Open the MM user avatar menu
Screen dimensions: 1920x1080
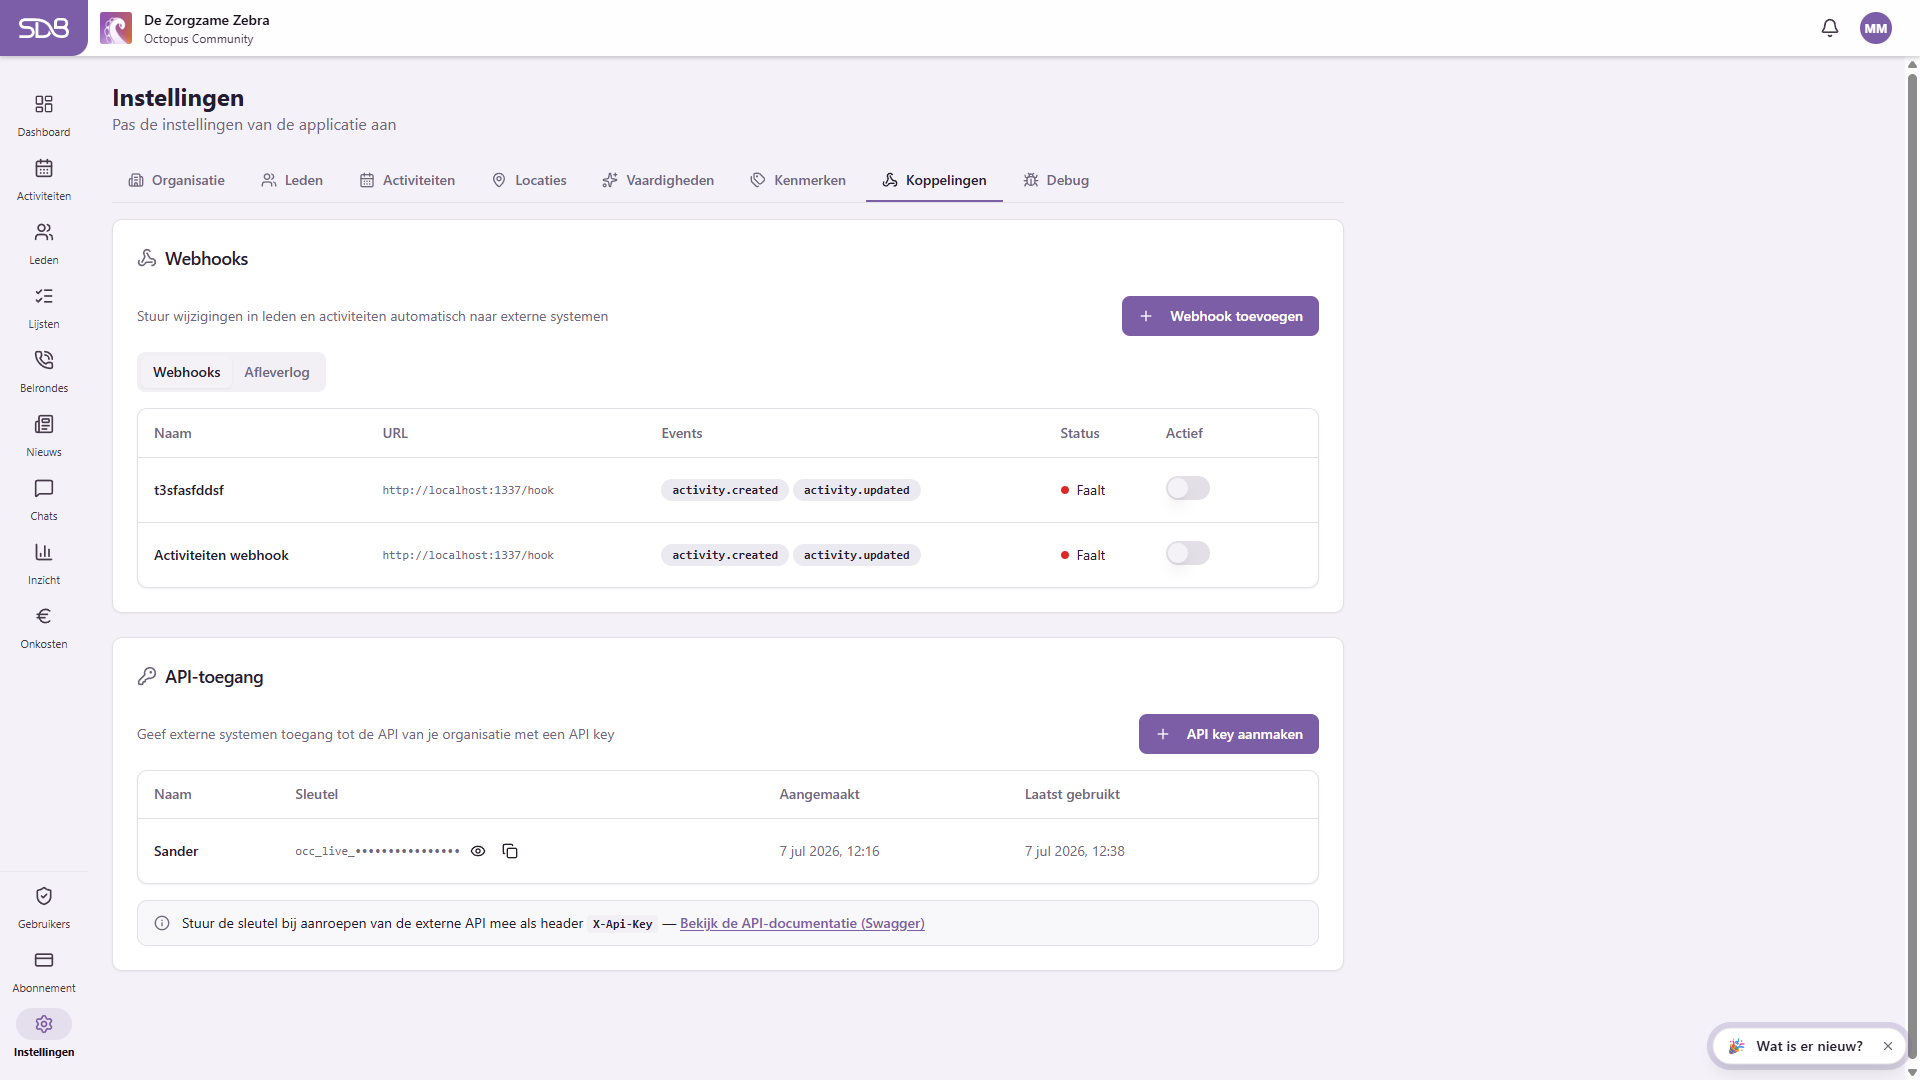1876,28
